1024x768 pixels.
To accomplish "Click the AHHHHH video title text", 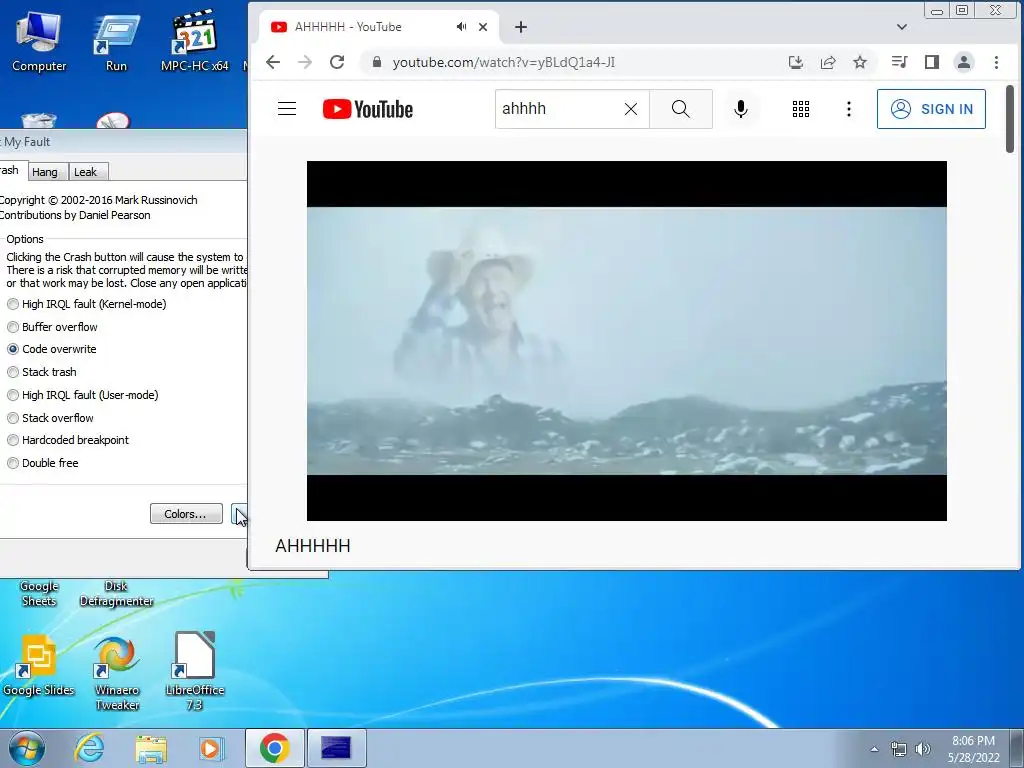I will point(313,546).
